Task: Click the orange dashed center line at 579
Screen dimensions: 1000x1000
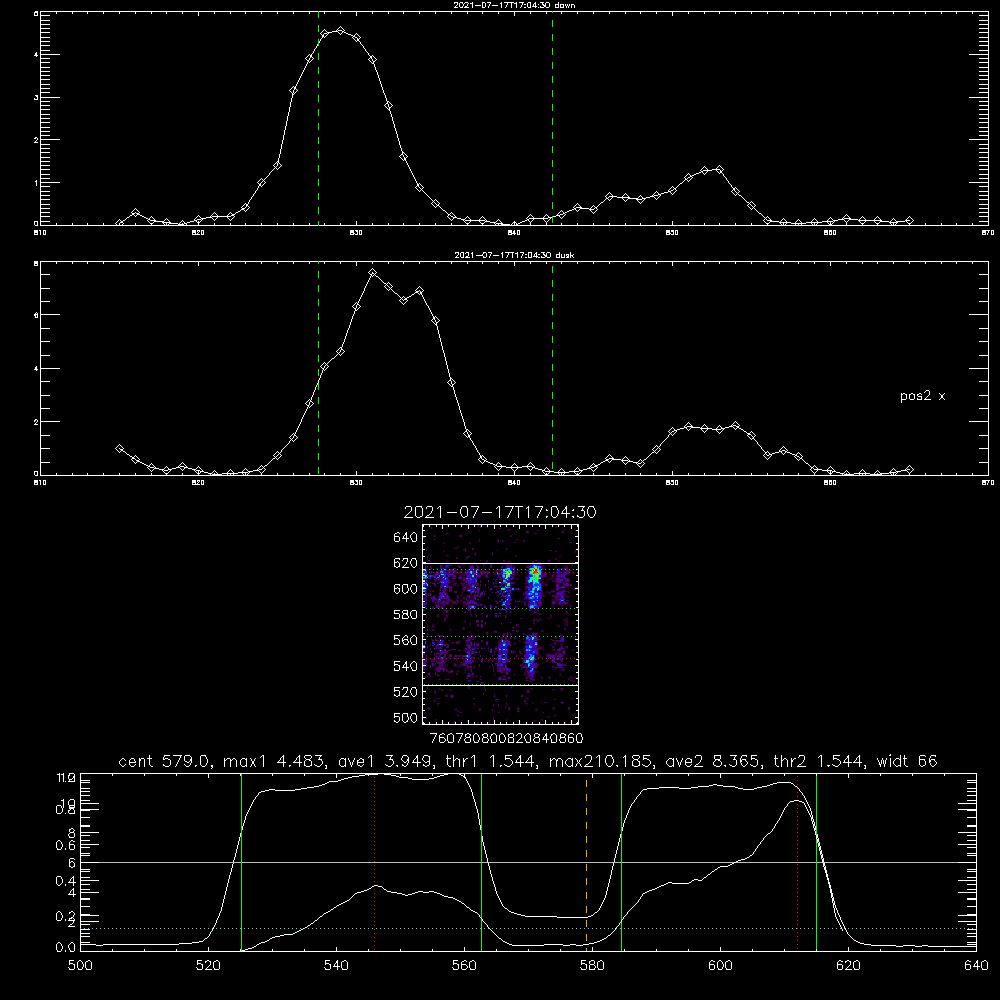Action: click(x=586, y=861)
